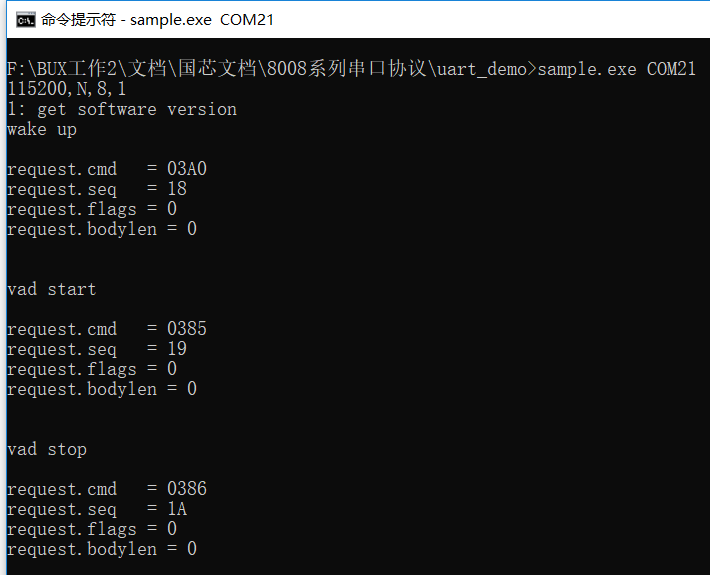
Task: Click 'sample.exe COM21' in the typed command
Action: (616, 69)
